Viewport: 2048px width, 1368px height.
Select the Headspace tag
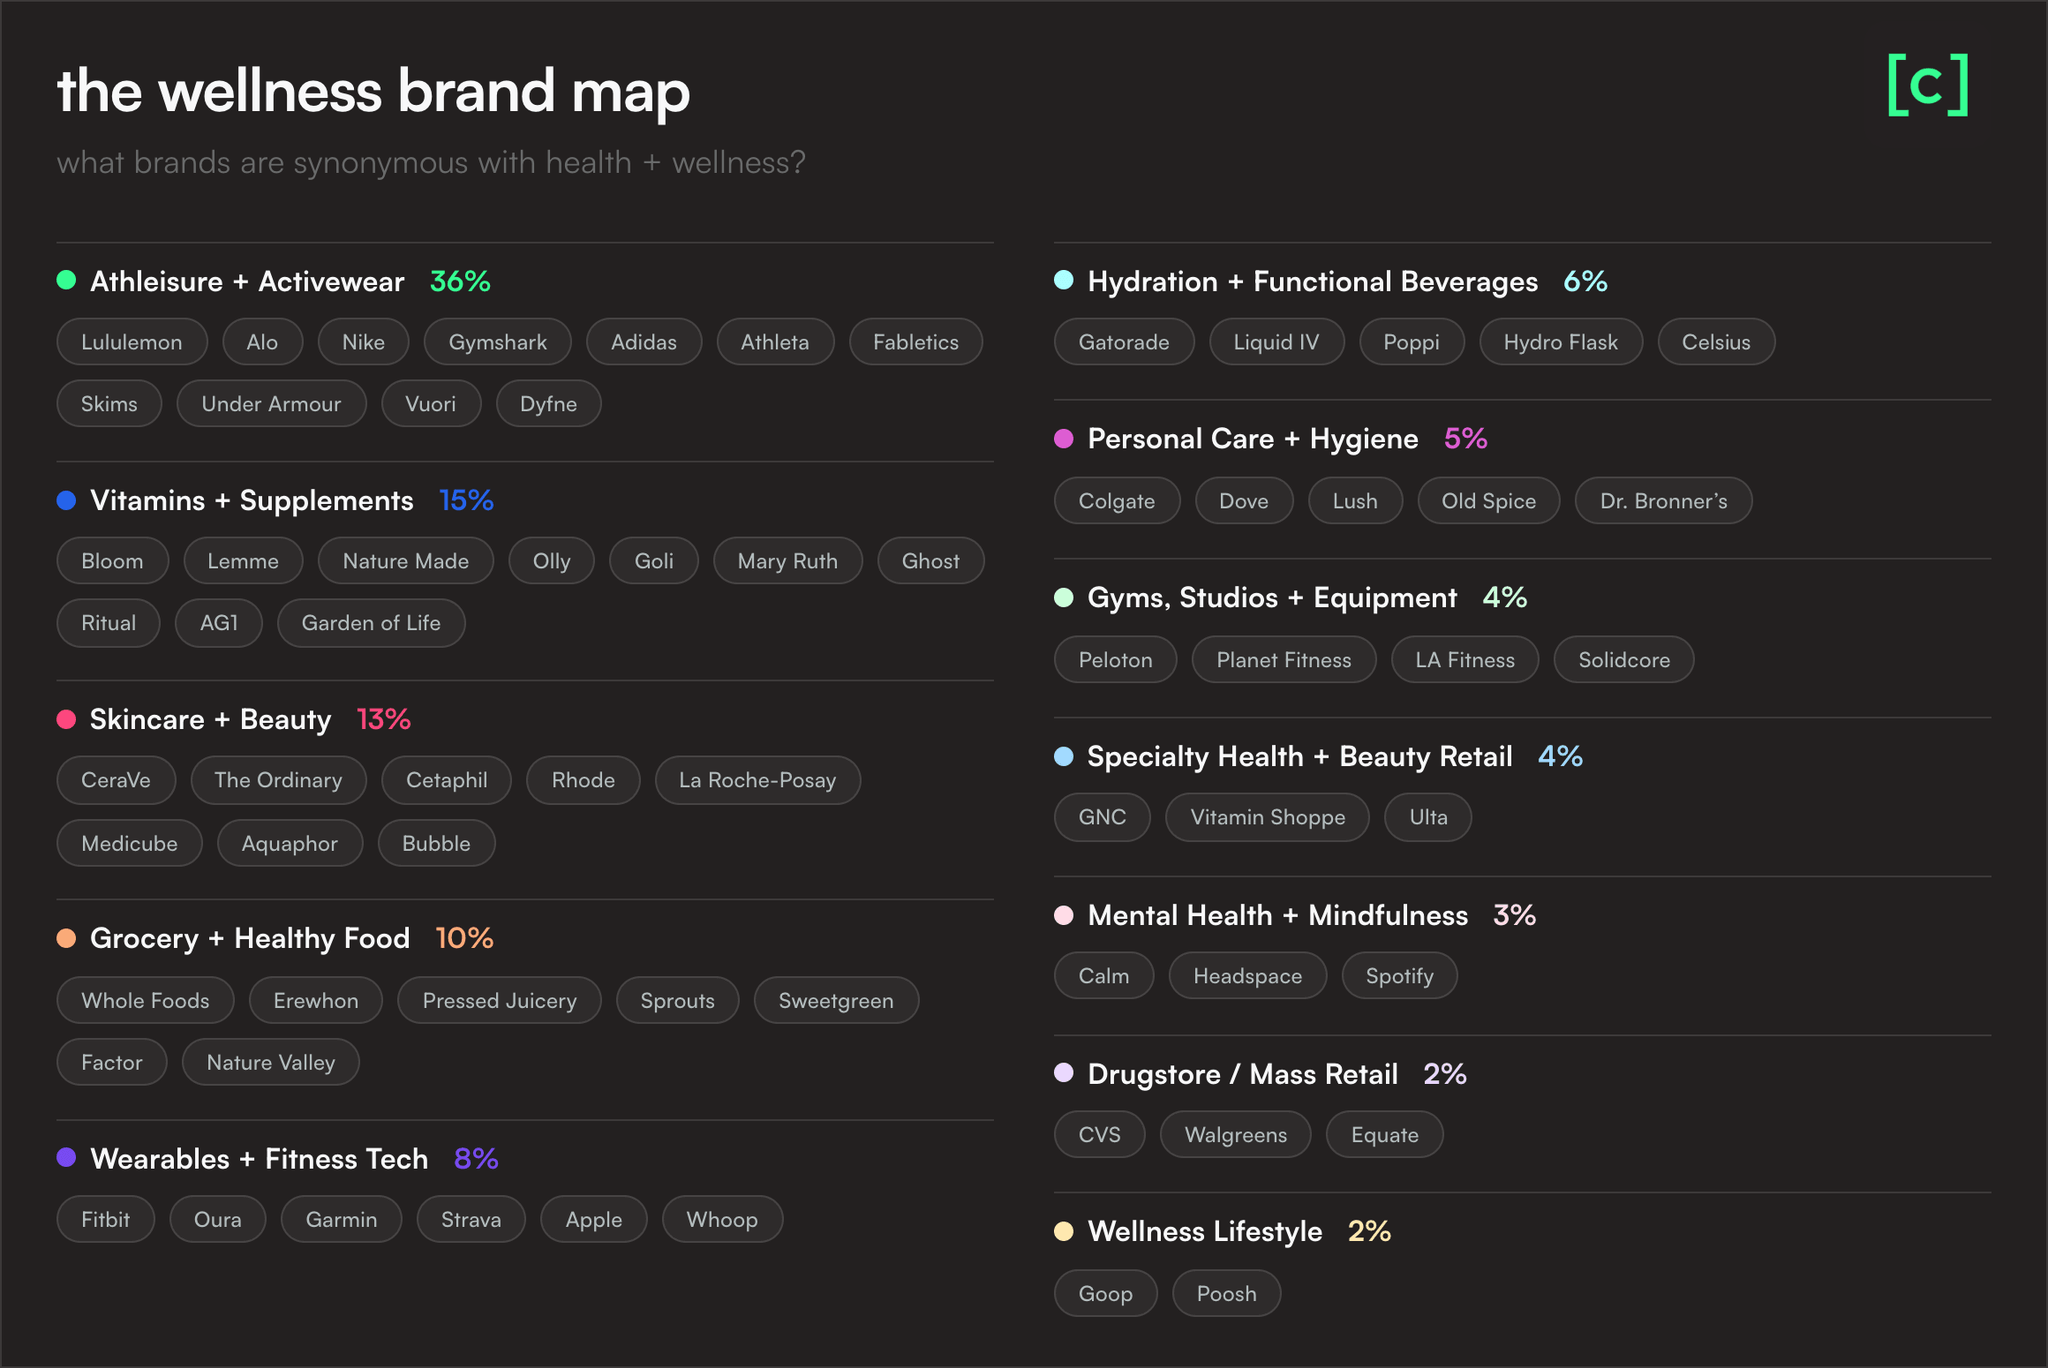[x=1247, y=975]
